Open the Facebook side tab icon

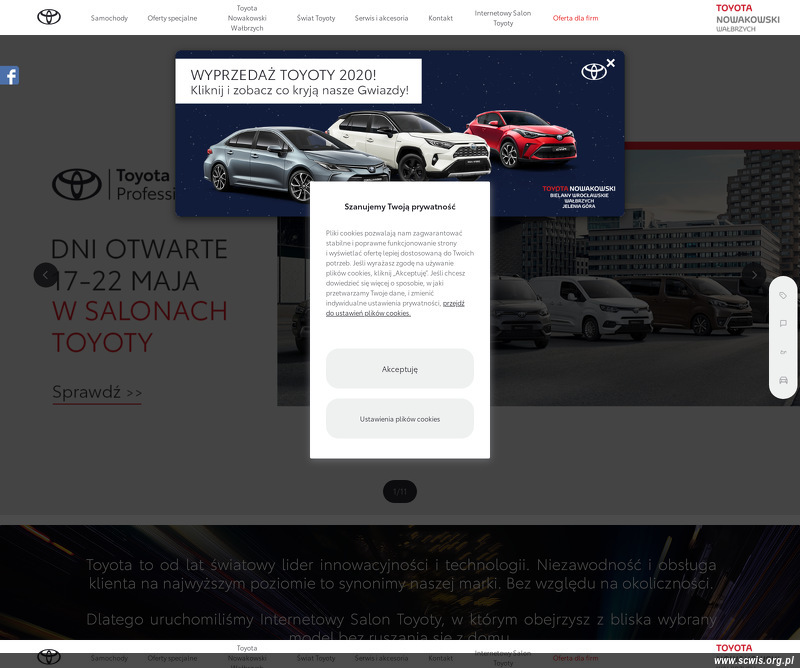point(9,76)
